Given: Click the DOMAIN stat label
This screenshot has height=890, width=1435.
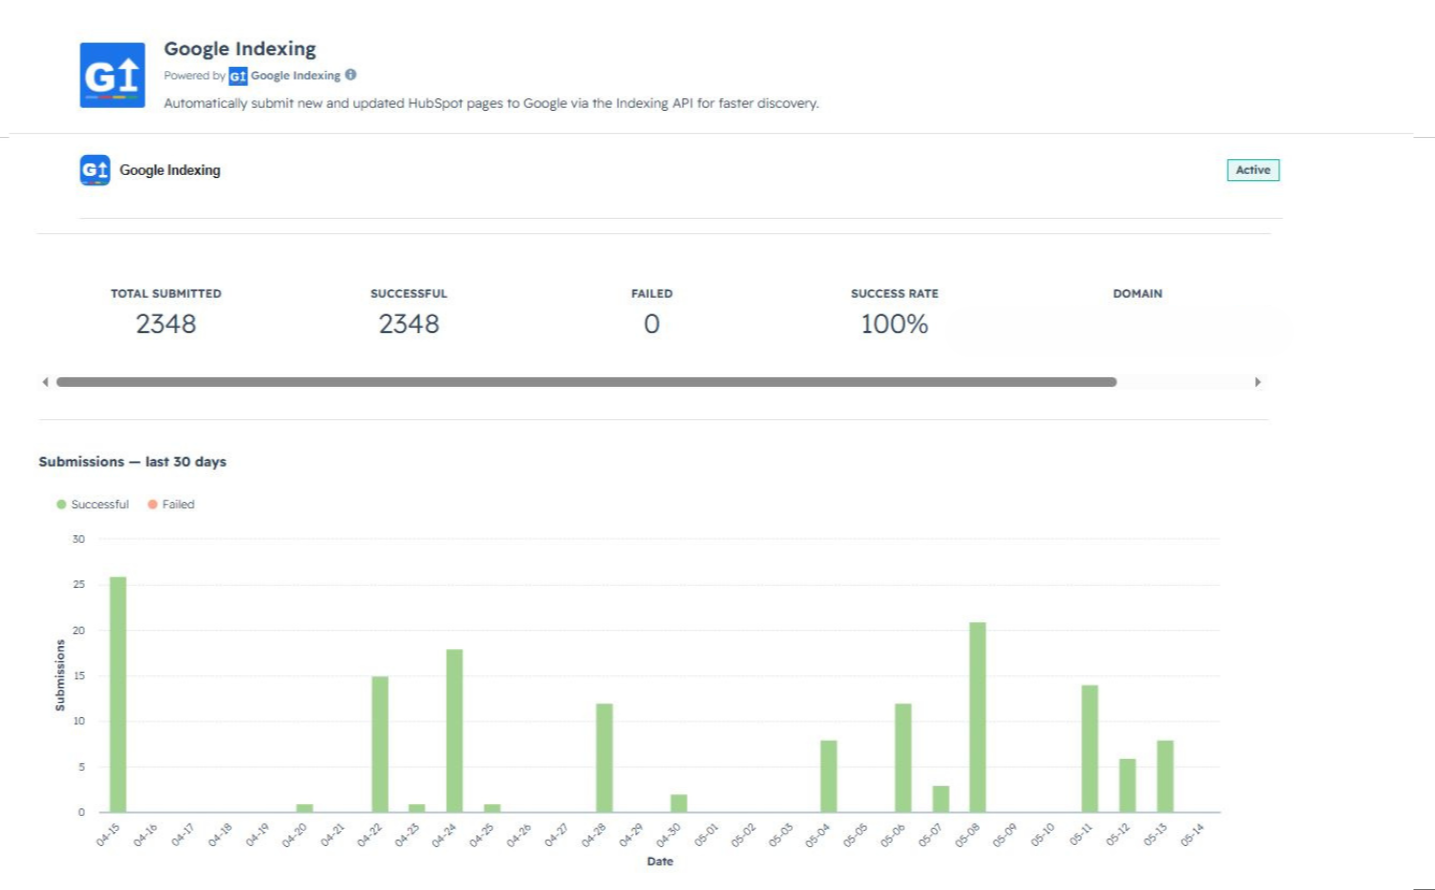Looking at the screenshot, I should point(1138,294).
